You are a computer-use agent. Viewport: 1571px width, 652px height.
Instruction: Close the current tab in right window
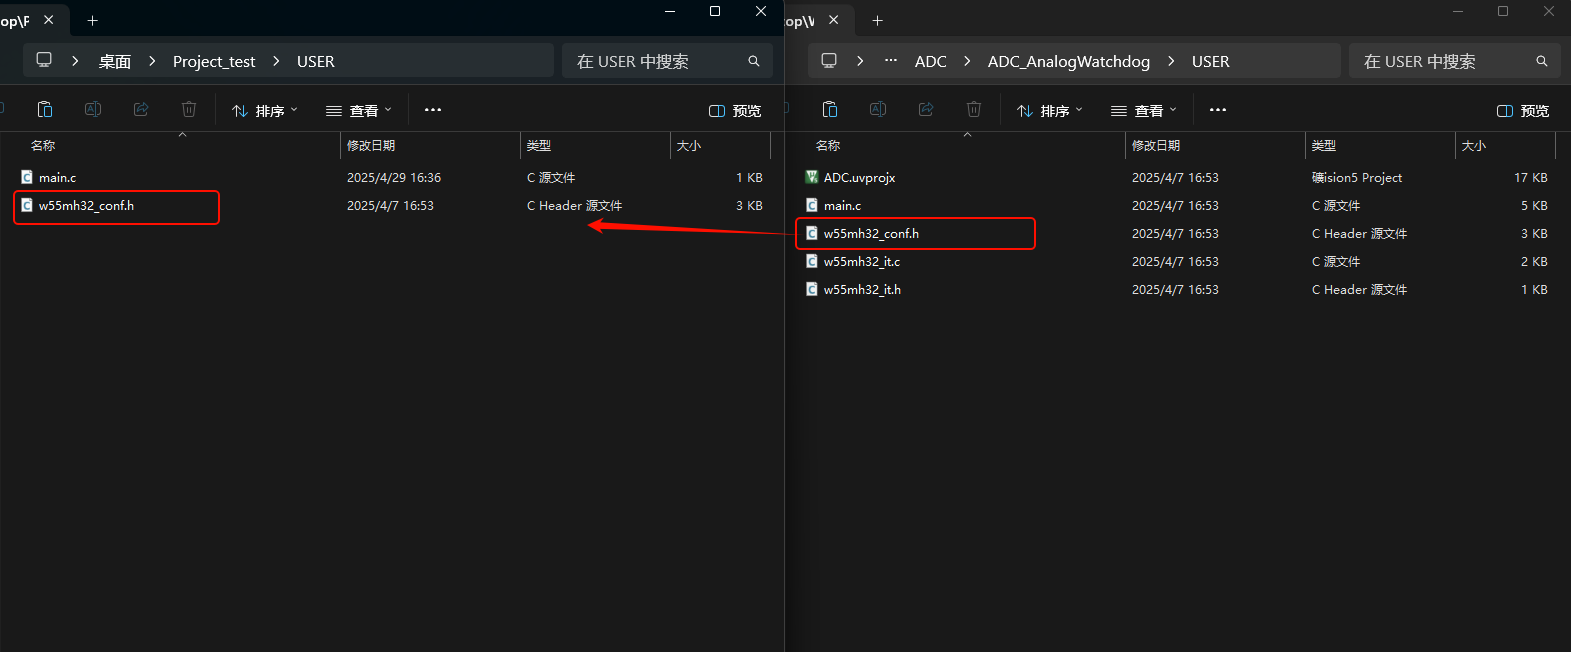833,20
